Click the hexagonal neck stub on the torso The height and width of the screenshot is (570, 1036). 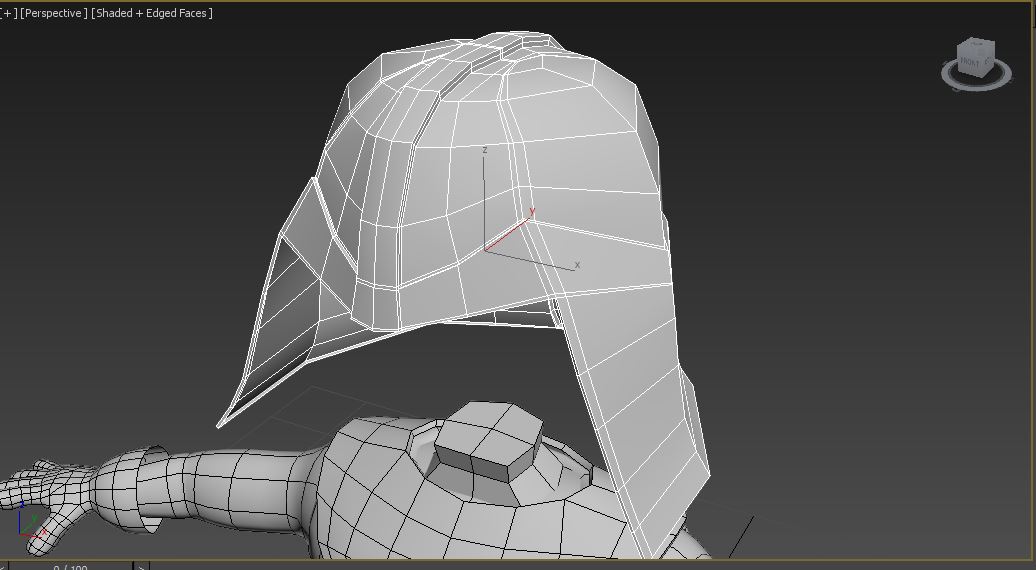click(x=487, y=442)
